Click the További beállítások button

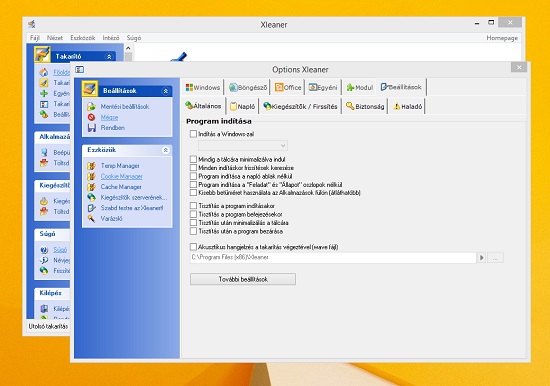pyautogui.click(x=243, y=279)
